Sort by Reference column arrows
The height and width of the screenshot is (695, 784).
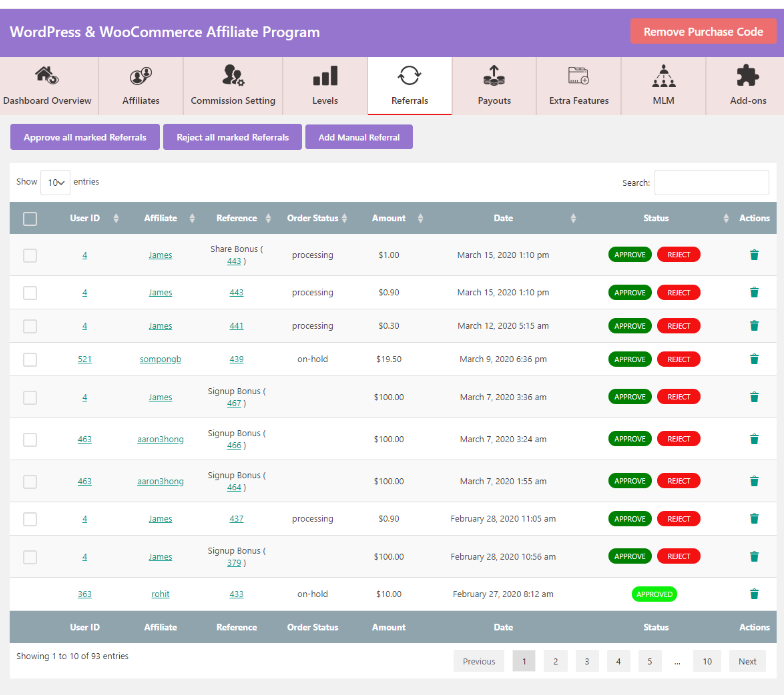(x=268, y=218)
